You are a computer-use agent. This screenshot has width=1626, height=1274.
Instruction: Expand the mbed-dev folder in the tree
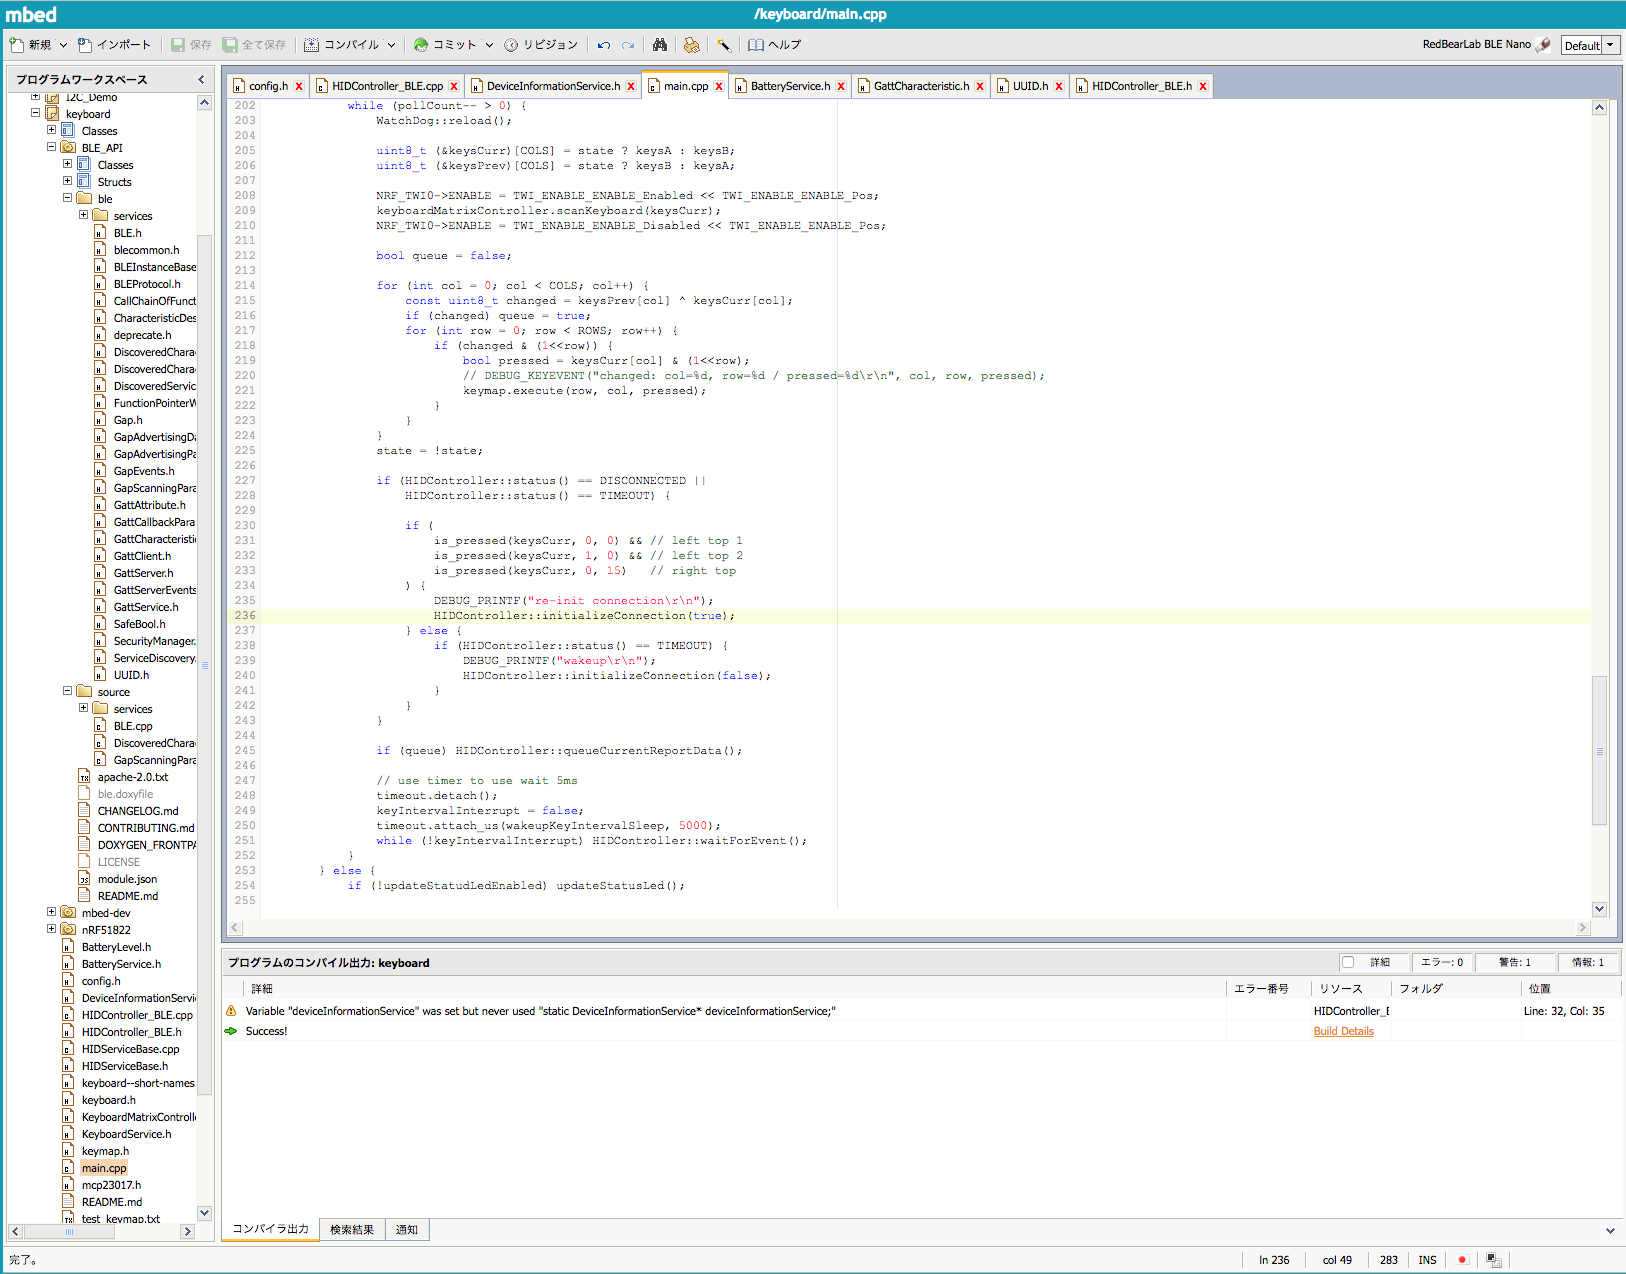52,912
